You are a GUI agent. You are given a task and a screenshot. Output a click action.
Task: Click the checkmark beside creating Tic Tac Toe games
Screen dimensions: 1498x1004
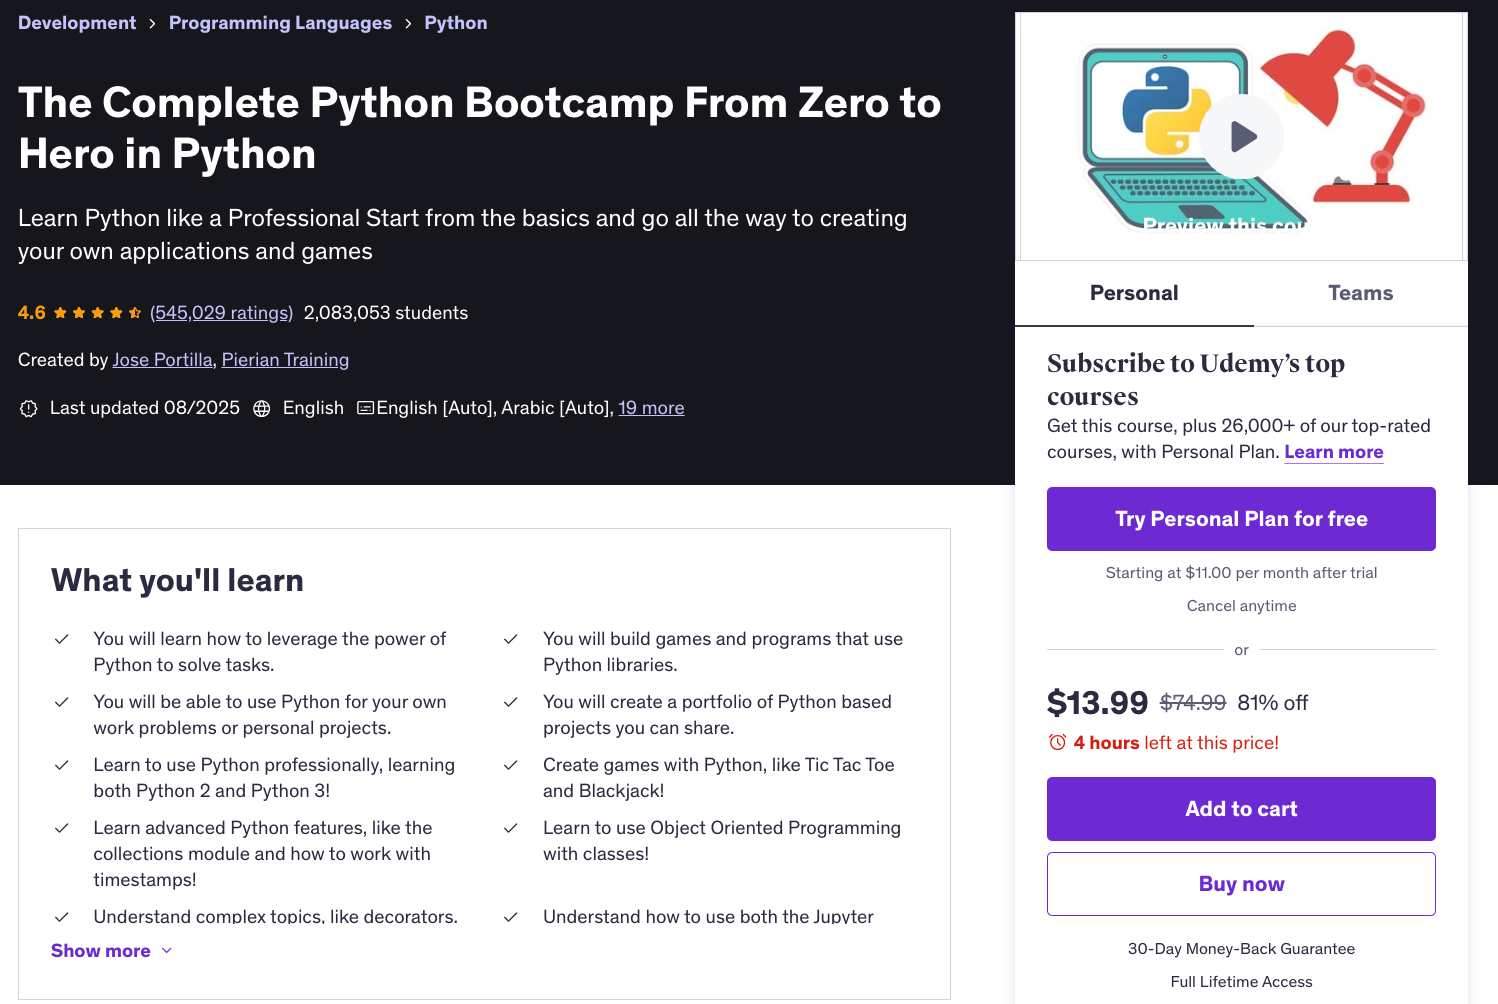point(511,765)
